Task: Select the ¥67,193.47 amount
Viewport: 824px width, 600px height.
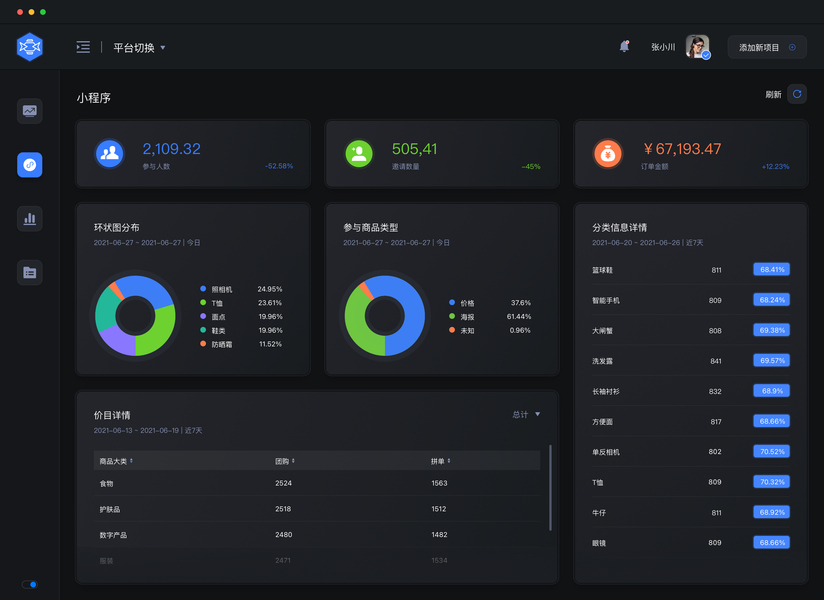Action: pos(682,149)
